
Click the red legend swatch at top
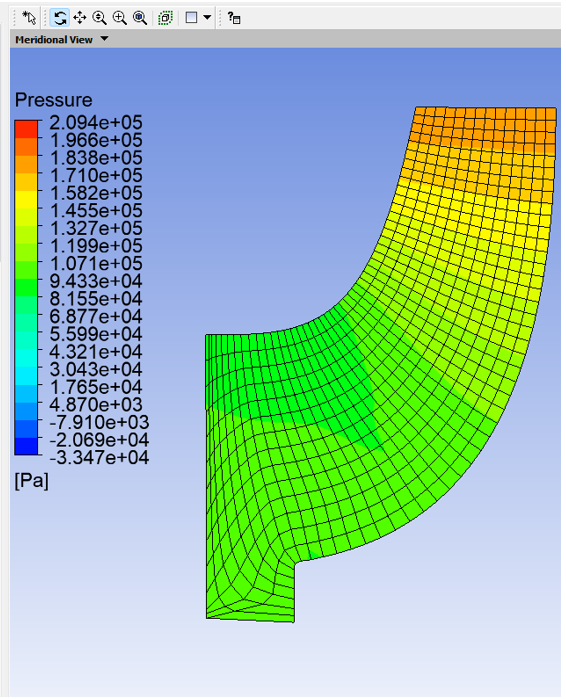coord(26,129)
